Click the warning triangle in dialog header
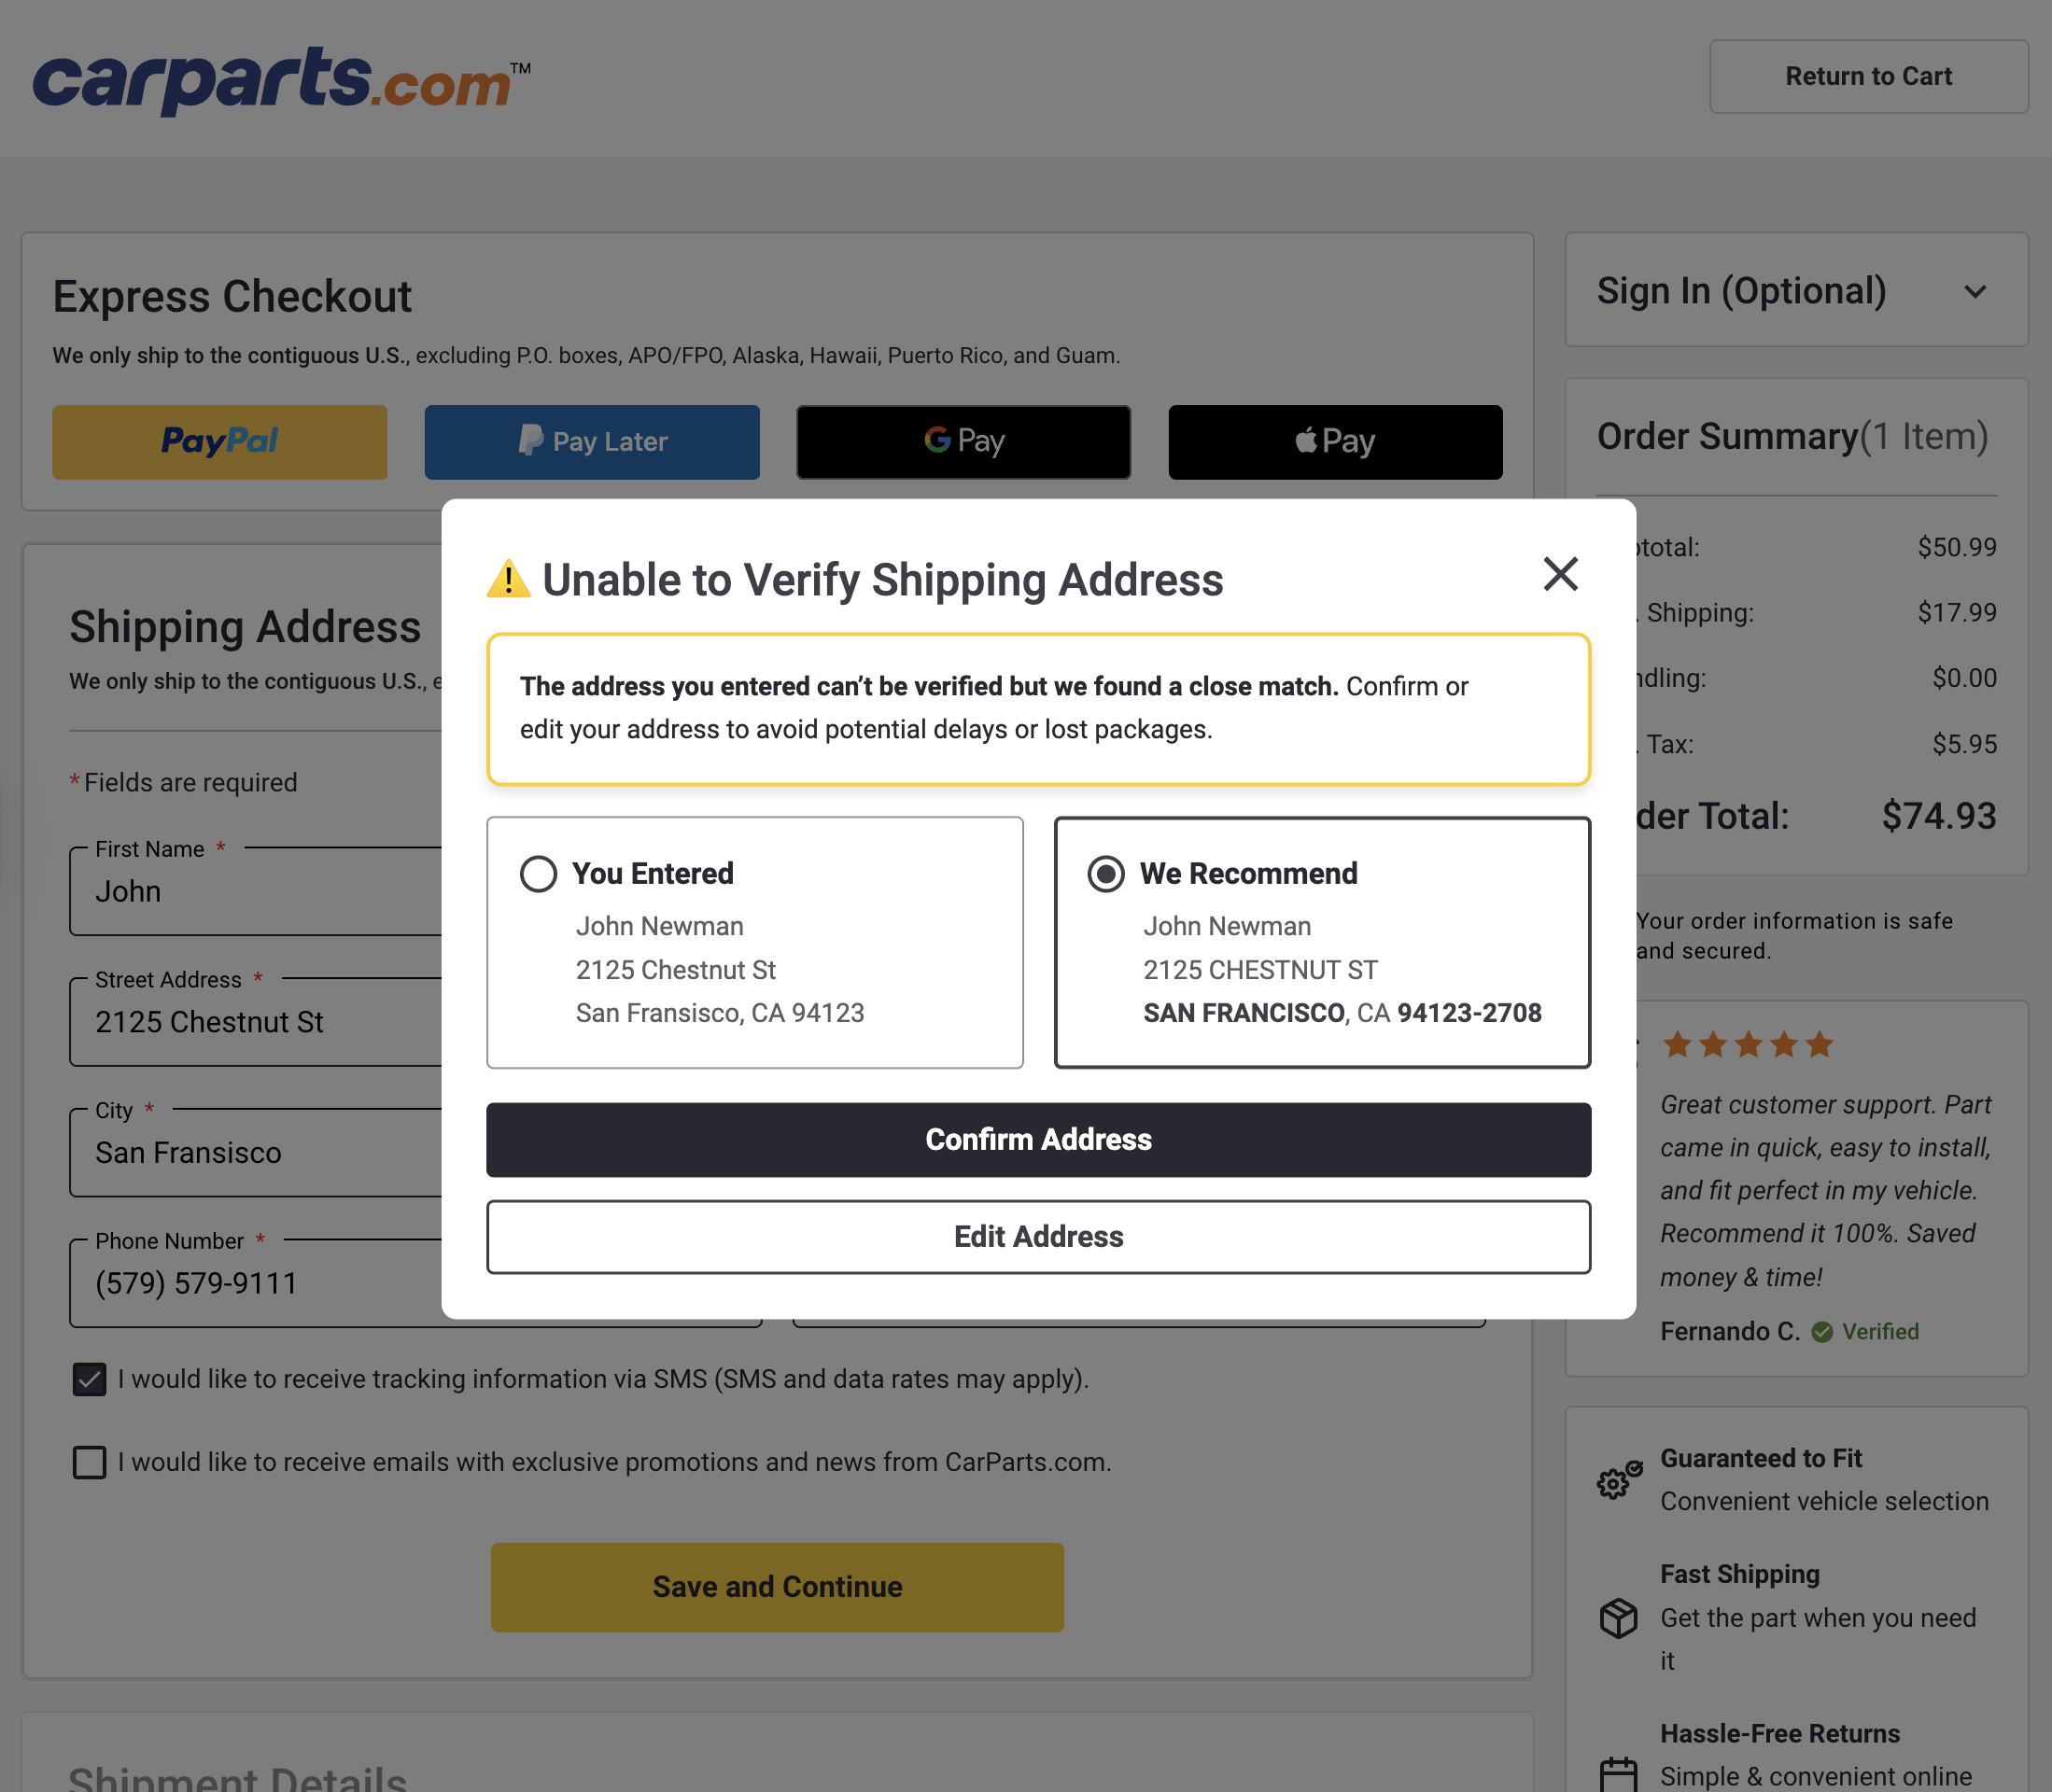Screen dimensions: 2052x1792 click(510, 578)
